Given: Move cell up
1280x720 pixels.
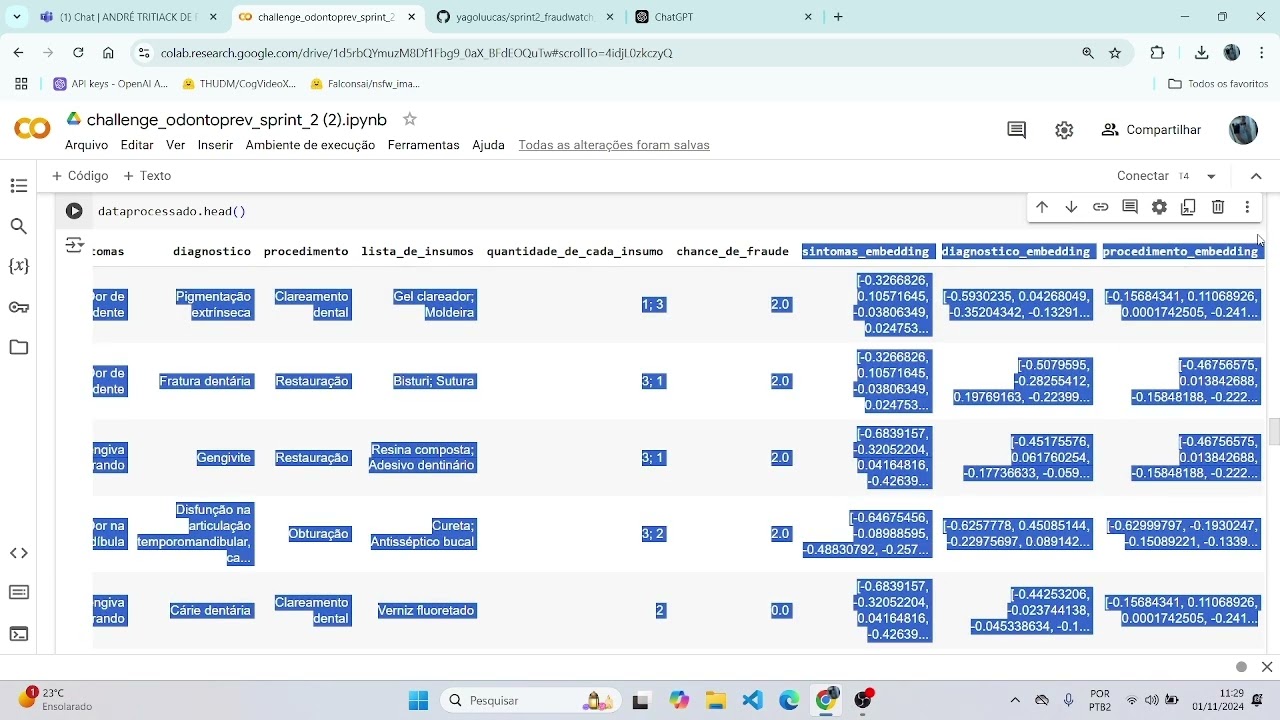Looking at the screenshot, I should click(x=1042, y=207).
